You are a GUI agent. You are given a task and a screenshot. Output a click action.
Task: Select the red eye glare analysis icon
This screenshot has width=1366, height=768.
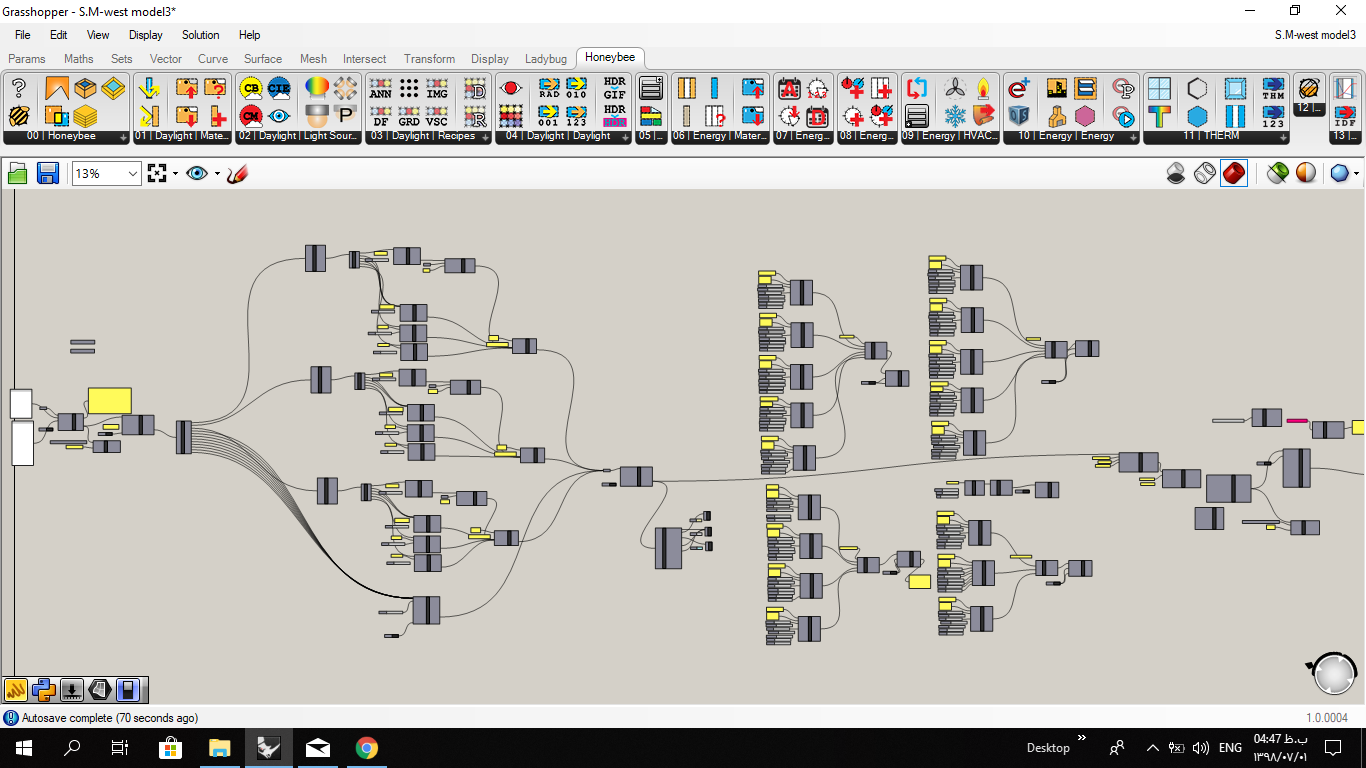tap(511, 89)
